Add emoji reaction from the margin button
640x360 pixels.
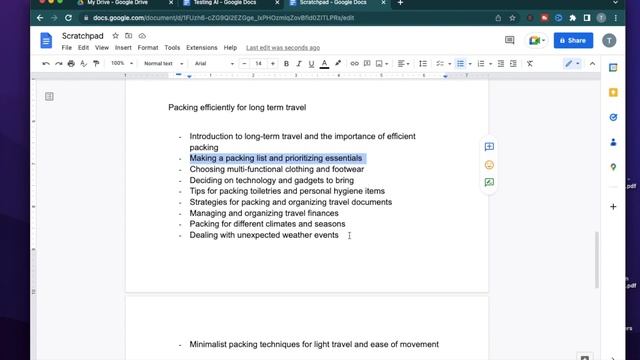(x=489, y=165)
